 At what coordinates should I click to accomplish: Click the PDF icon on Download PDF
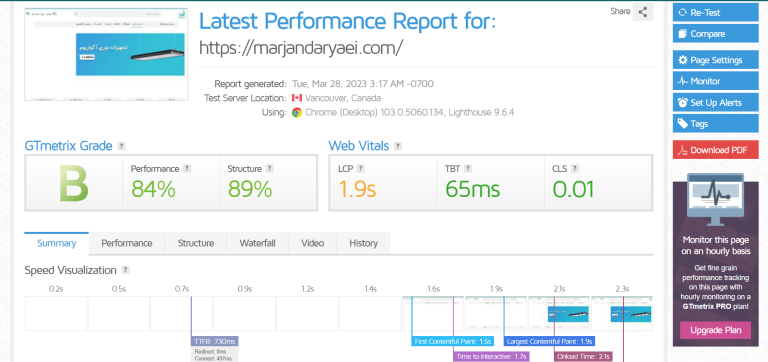click(x=683, y=150)
